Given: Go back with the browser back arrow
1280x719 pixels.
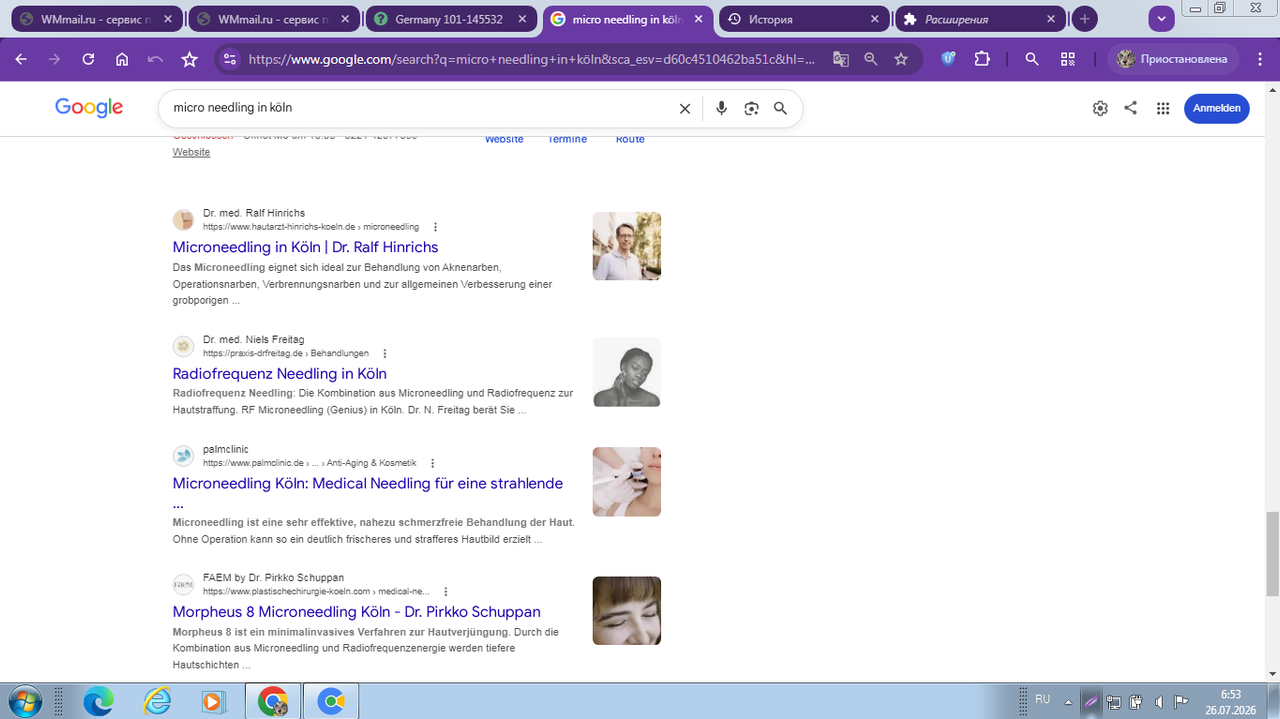Looking at the screenshot, I should pos(22,59).
